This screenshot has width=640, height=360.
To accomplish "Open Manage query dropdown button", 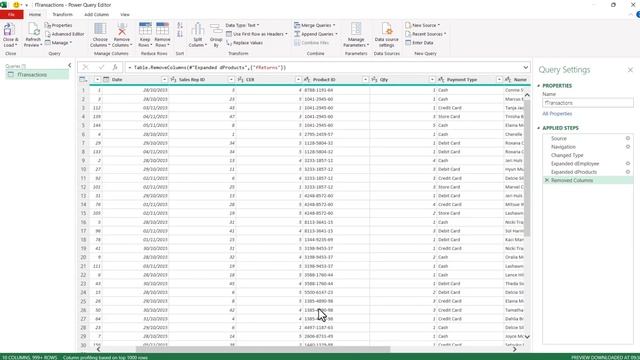I will [58, 43].
